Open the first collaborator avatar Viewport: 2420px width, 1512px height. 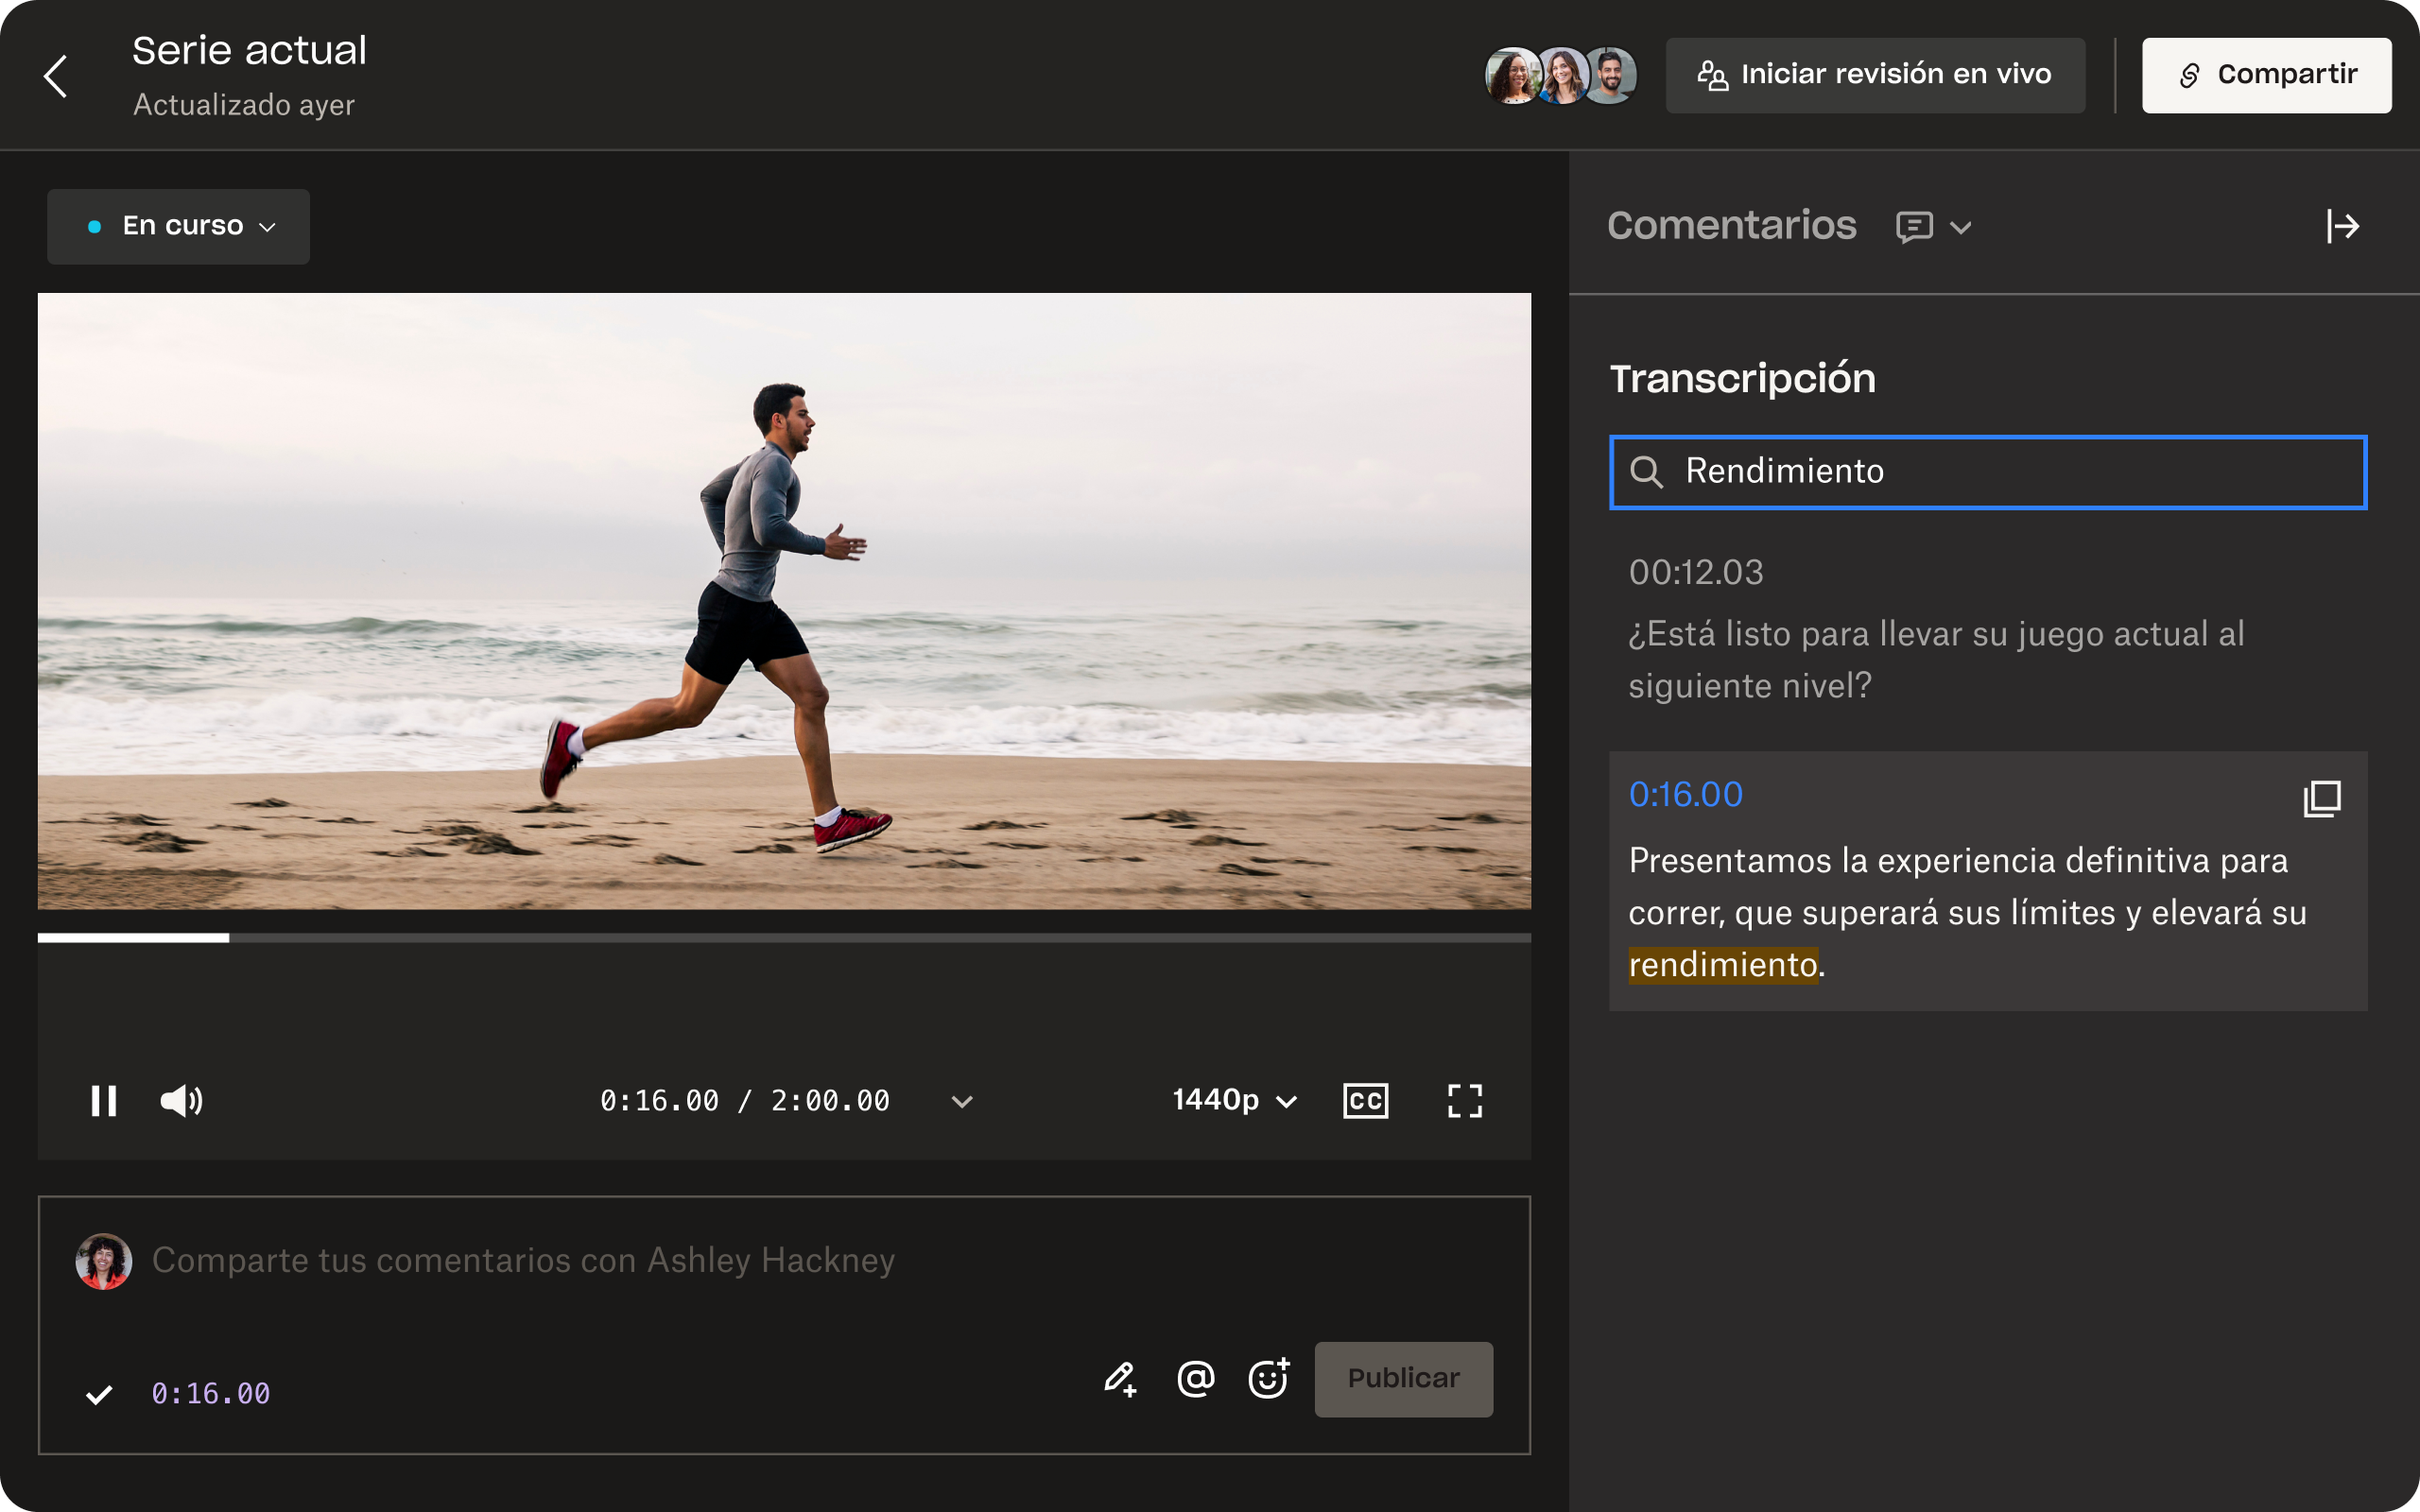click(x=1513, y=76)
